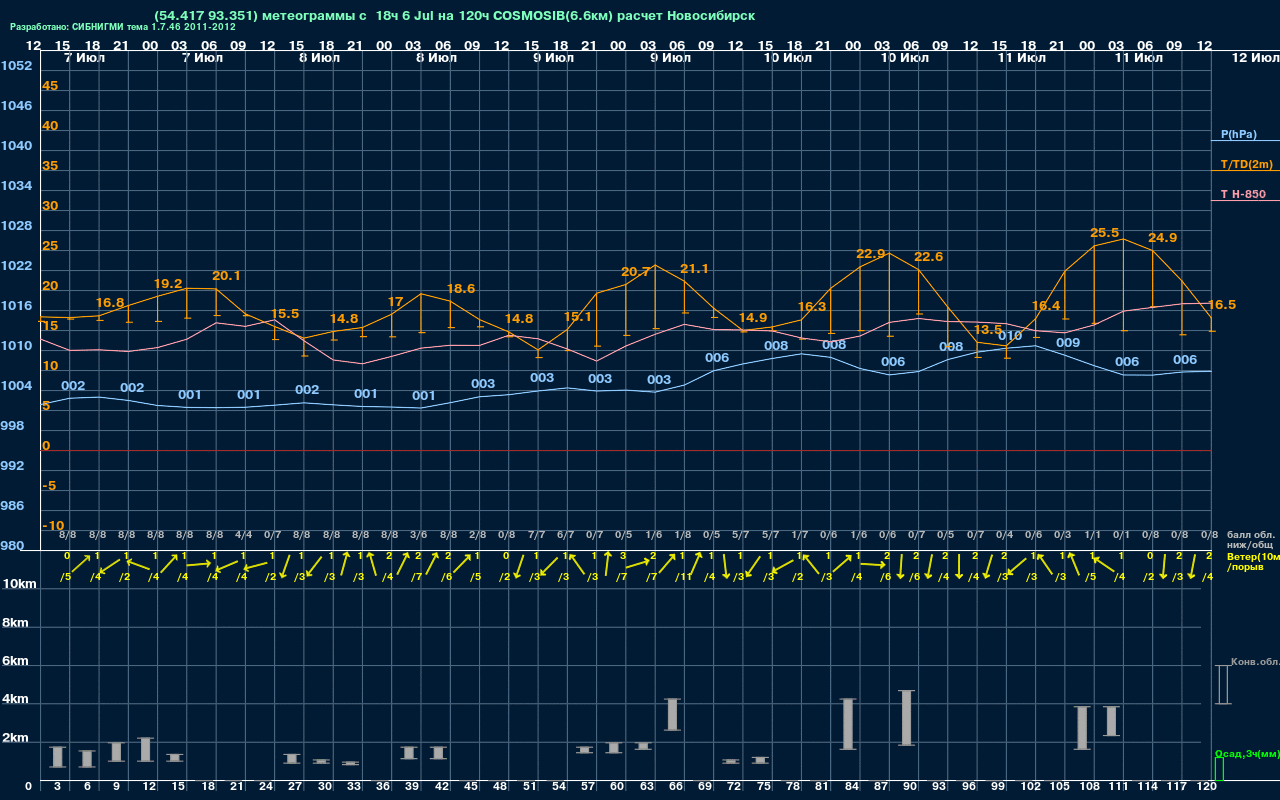Click the 16.8 temperature value

click(x=110, y=303)
